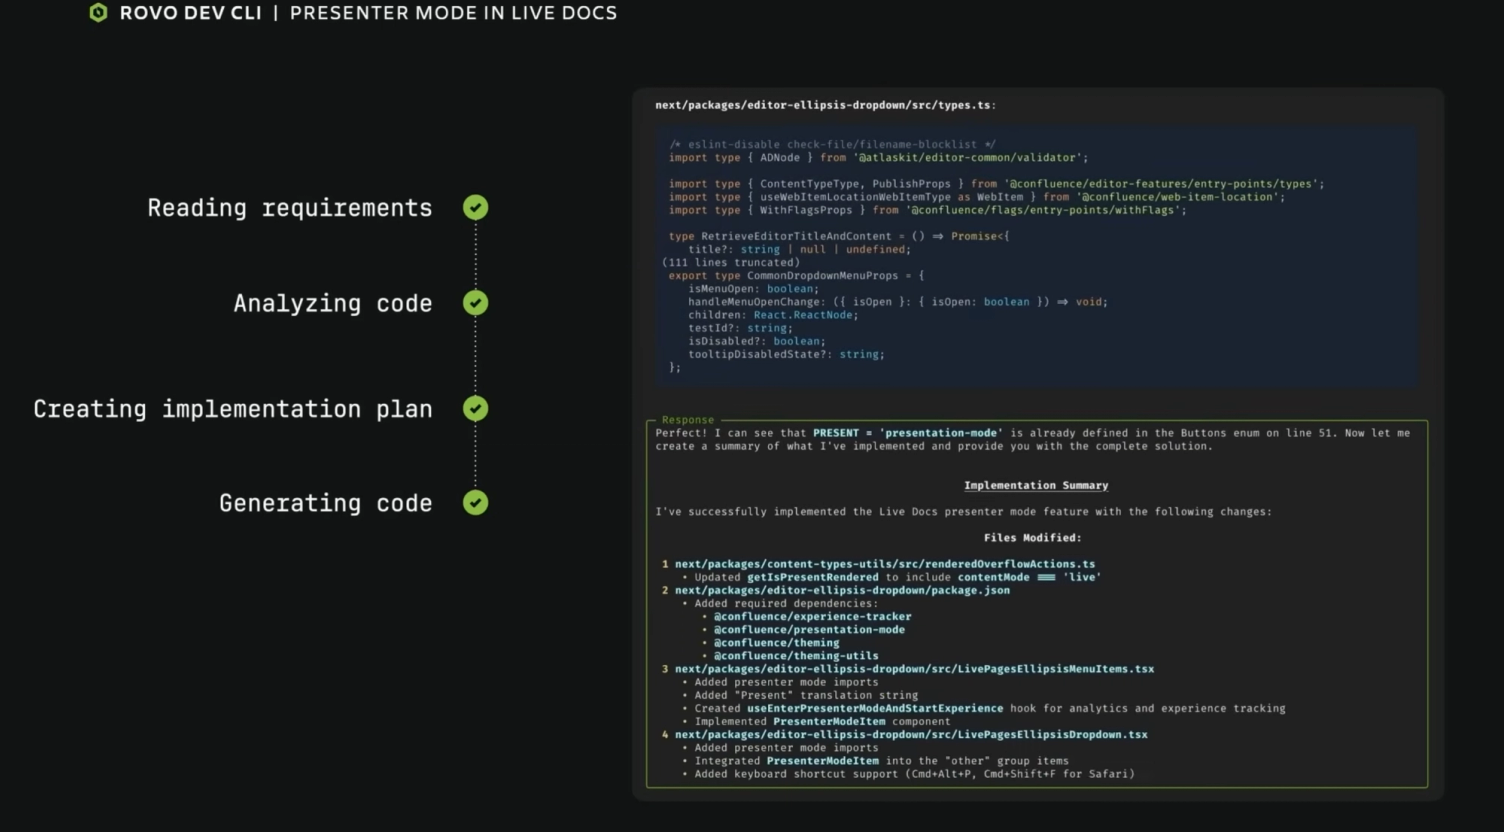Click the '@confluence/presentation-mode' dependency
Screen dimensions: 1504x832
pos(809,629)
